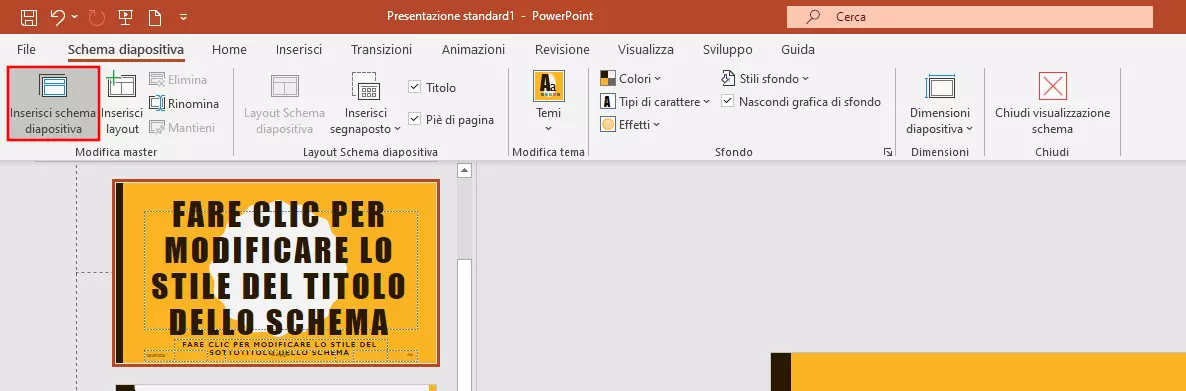Open the File menu
Screen dimensions: 1186x391
click(x=26, y=49)
